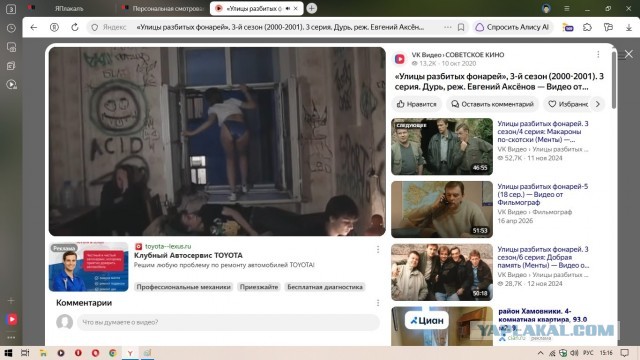Image resolution: width=640 pixels, height=360 pixels.
Task: Click Профессиональные механики ad chip
Action: click(x=183, y=287)
